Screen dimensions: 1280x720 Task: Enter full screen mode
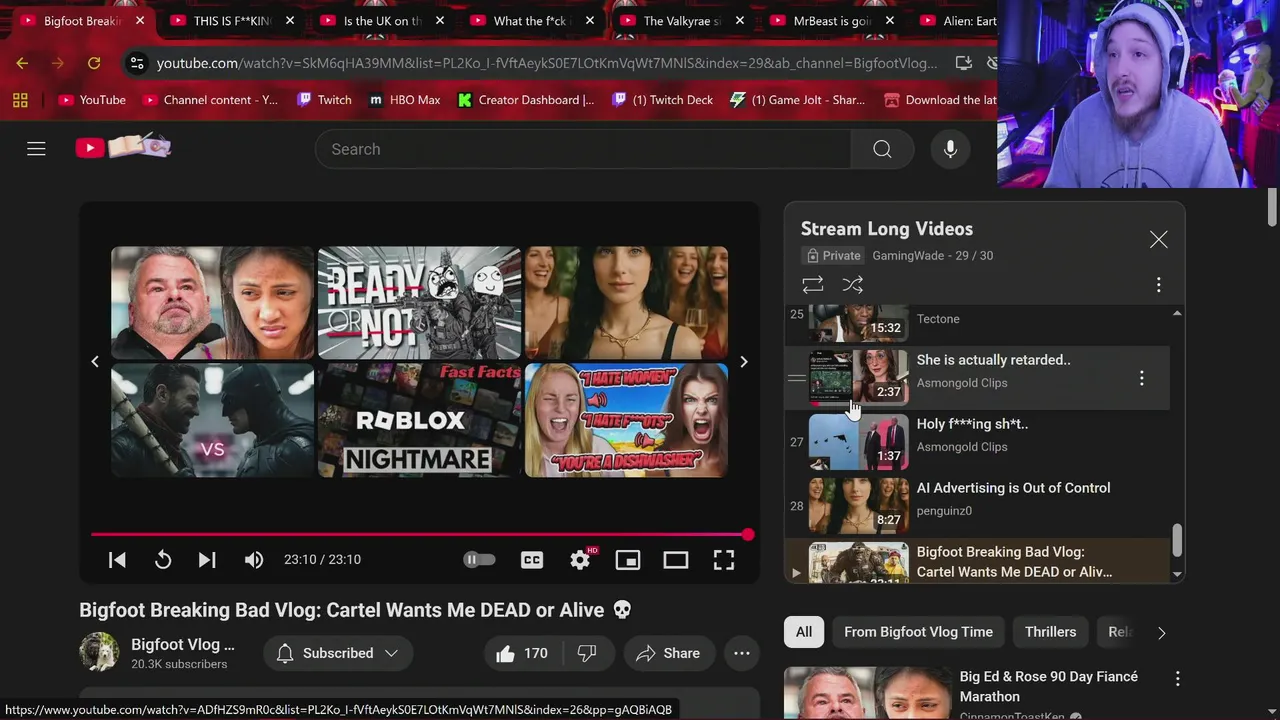724,560
